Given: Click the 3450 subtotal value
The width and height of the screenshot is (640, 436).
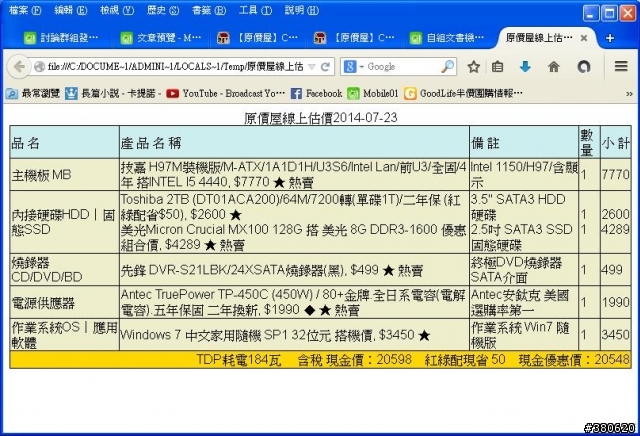Looking at the screenshot, I should point(616,335).
